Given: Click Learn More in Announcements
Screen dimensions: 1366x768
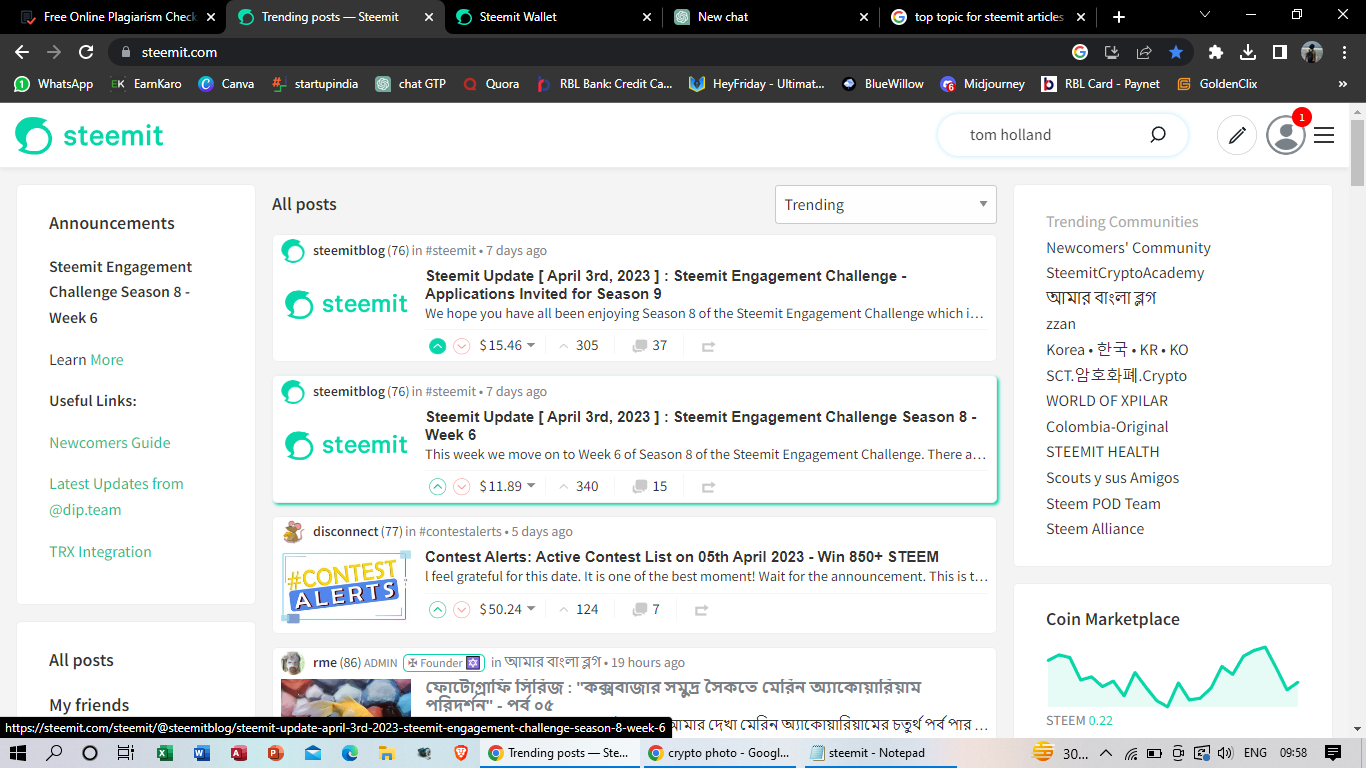Looking at the screenshot, I should tap(107, 359).
